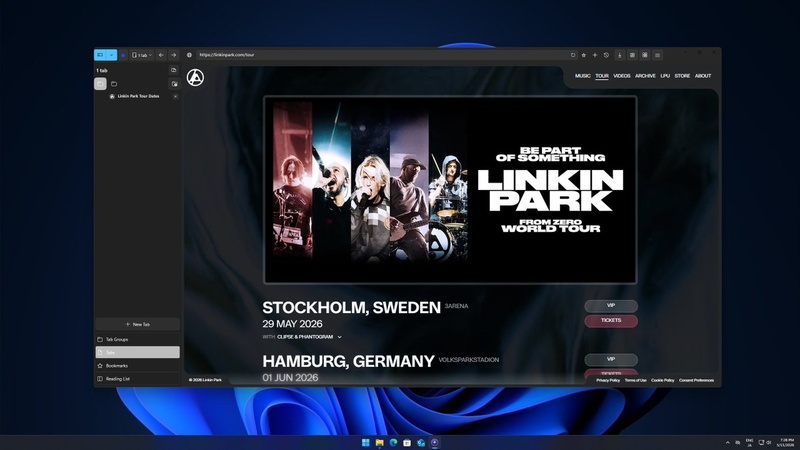Screen dimensions: 800x450
Task: Select the highlighted Tabs sidebar item
Action: [x=138, y=353]
